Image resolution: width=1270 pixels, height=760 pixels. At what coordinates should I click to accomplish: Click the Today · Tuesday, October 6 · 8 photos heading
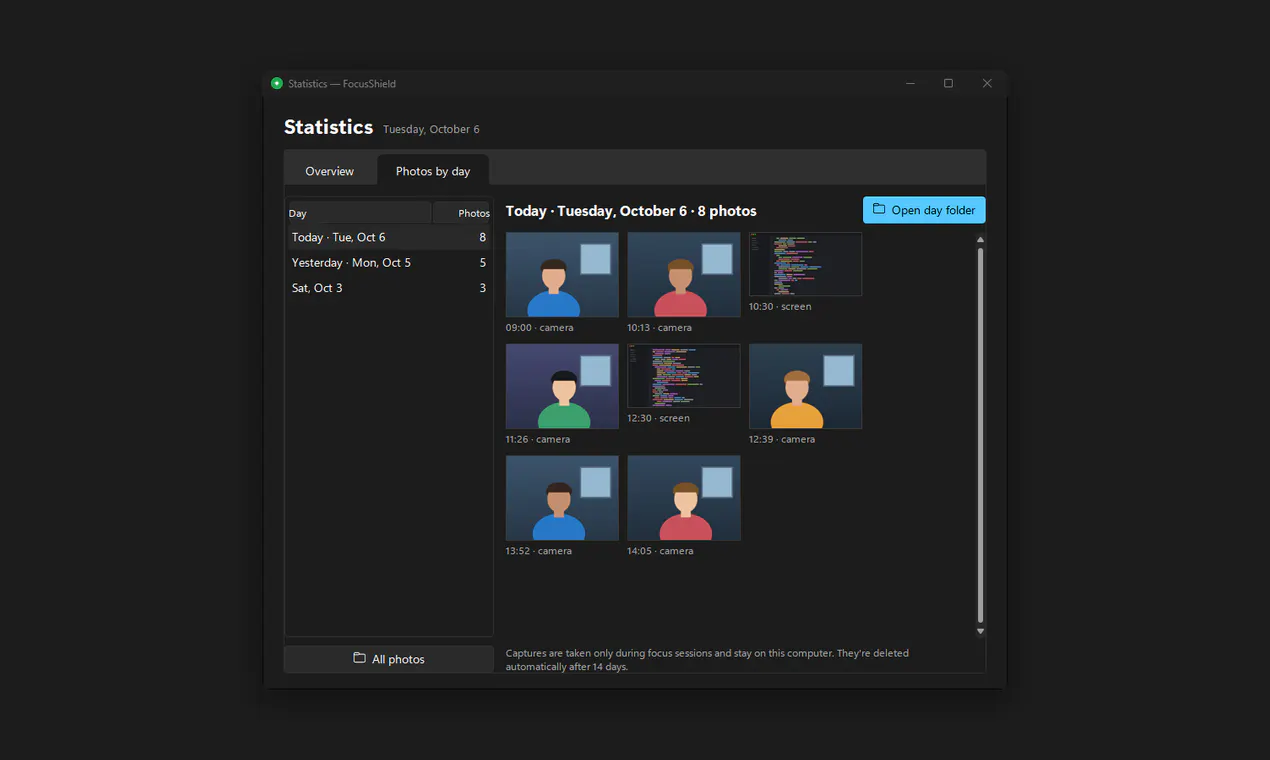(631, 211)
